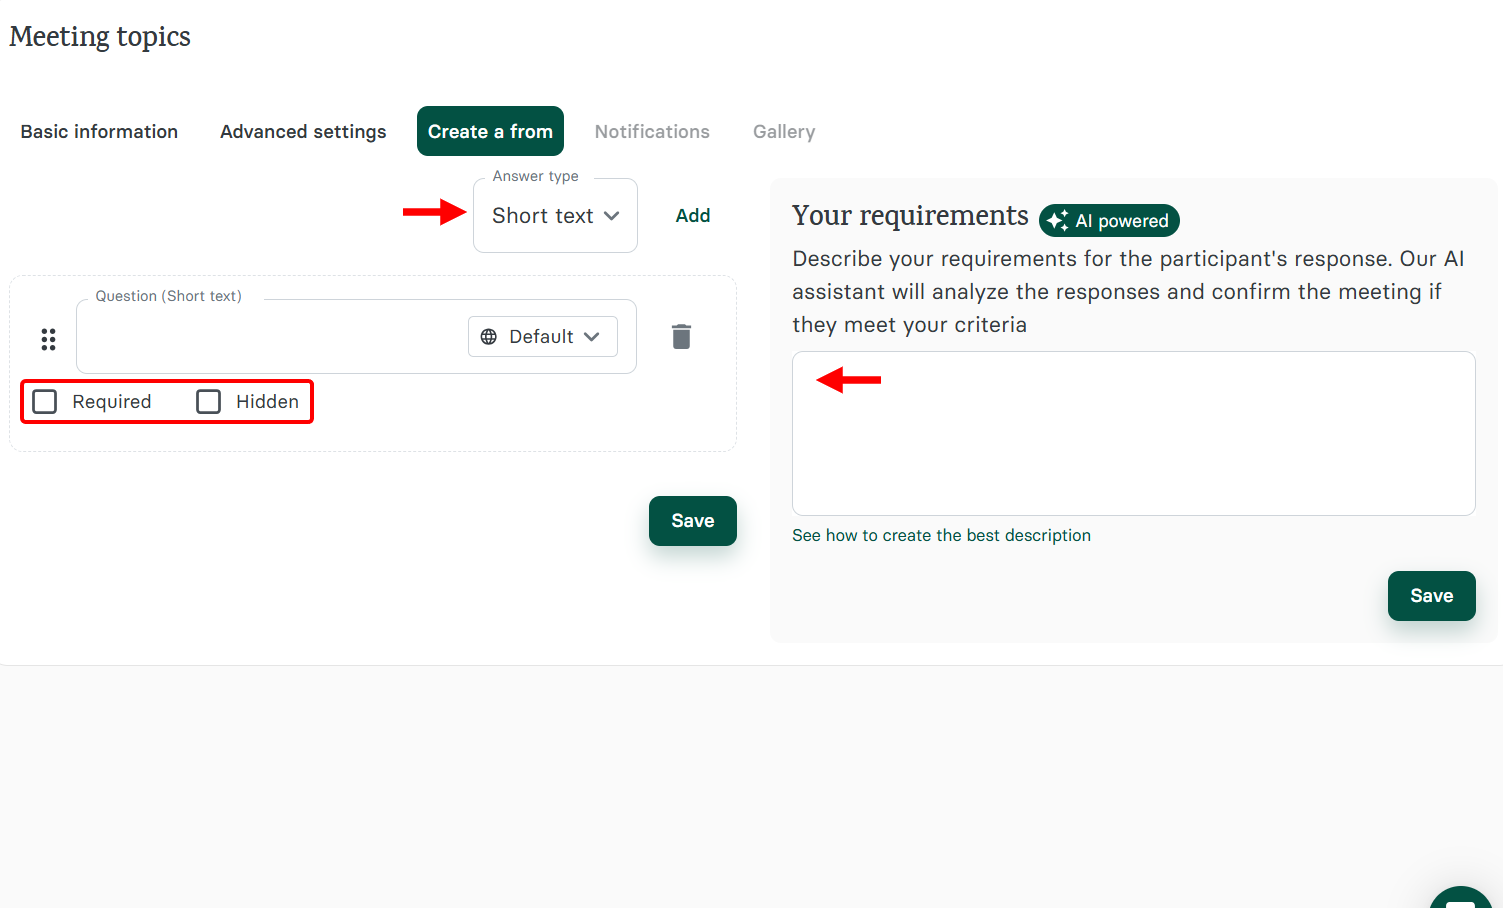
Task: Switch to the Advanced settings tab
Action: (302, 131)
